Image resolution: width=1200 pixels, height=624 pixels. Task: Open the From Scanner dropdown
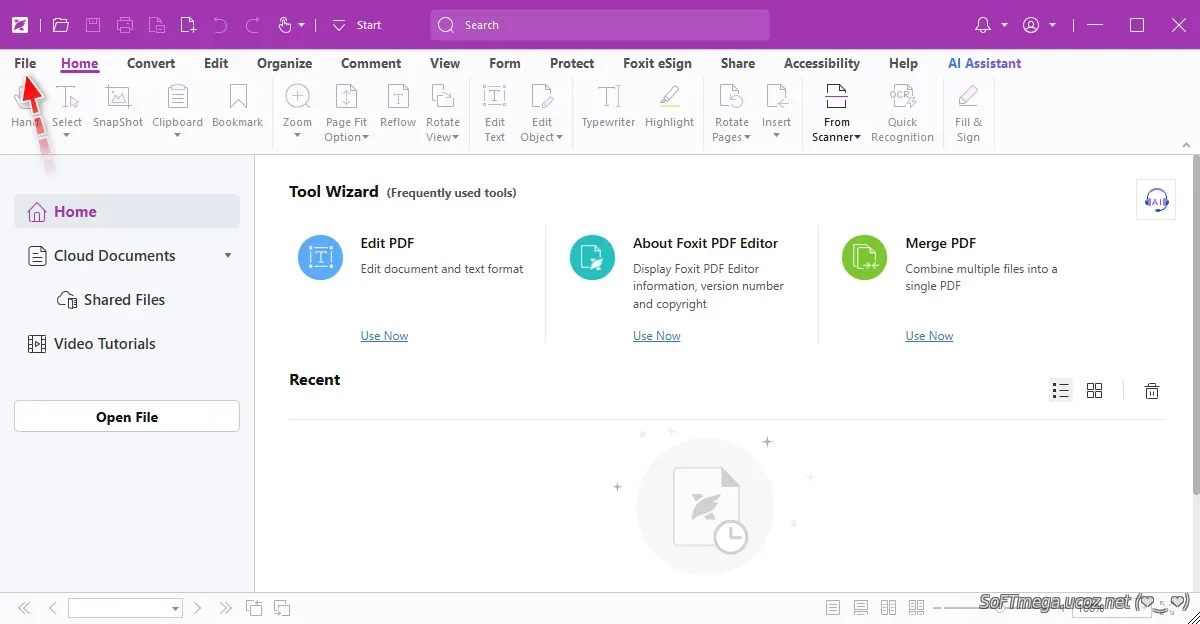point(836,137)
